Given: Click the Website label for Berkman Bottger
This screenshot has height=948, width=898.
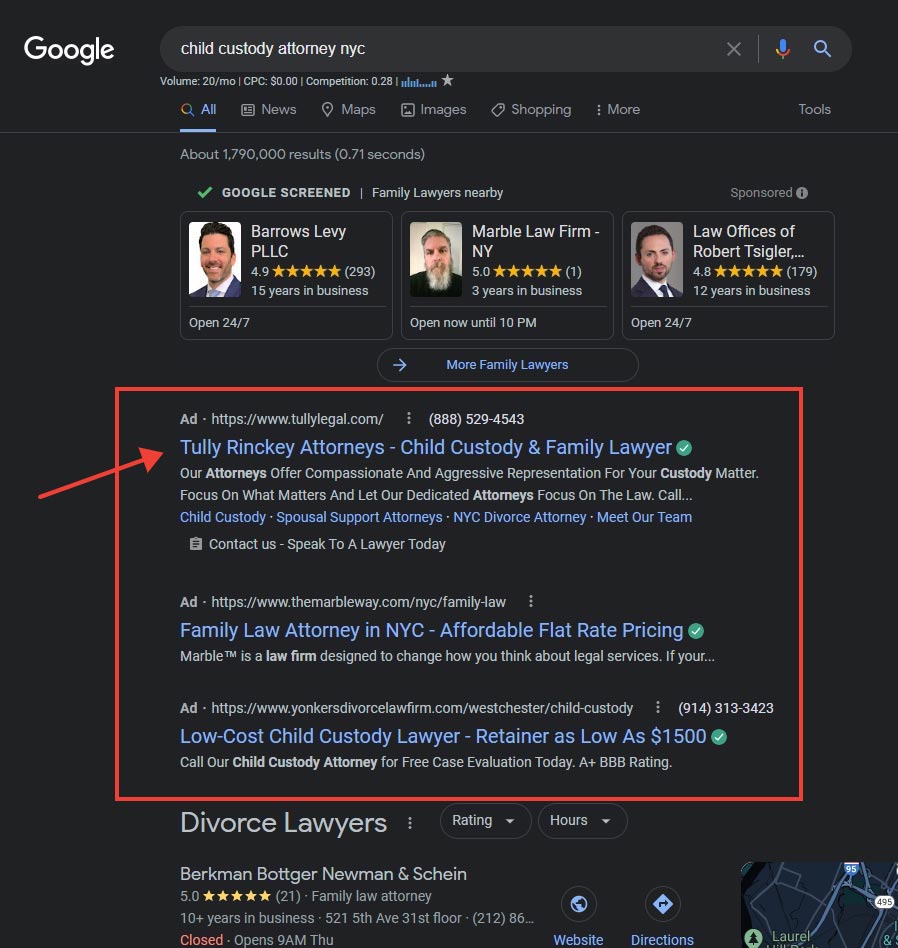Looking at the screenshot, I should pos(578,940).
